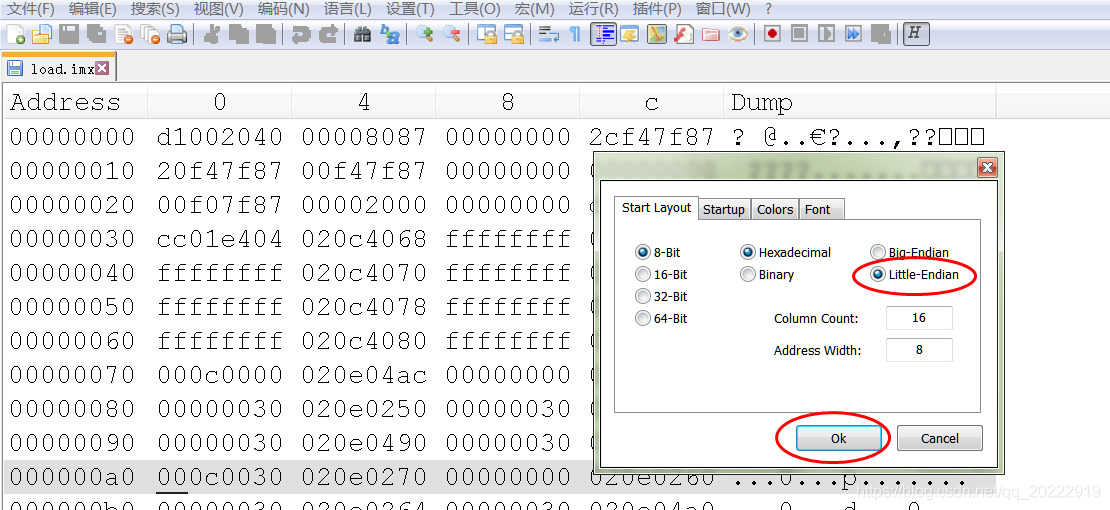Image resolution: width=1110 pixels, height=510 pixels.
Task: Toggle HEX-Editor view H icon
Action: (x=916, y=34)
